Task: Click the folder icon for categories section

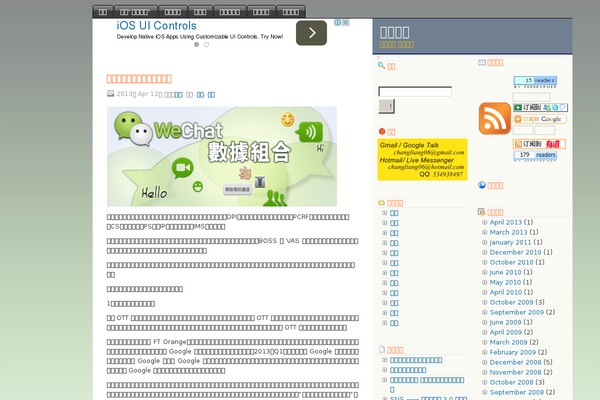Action: click(382, 203)
